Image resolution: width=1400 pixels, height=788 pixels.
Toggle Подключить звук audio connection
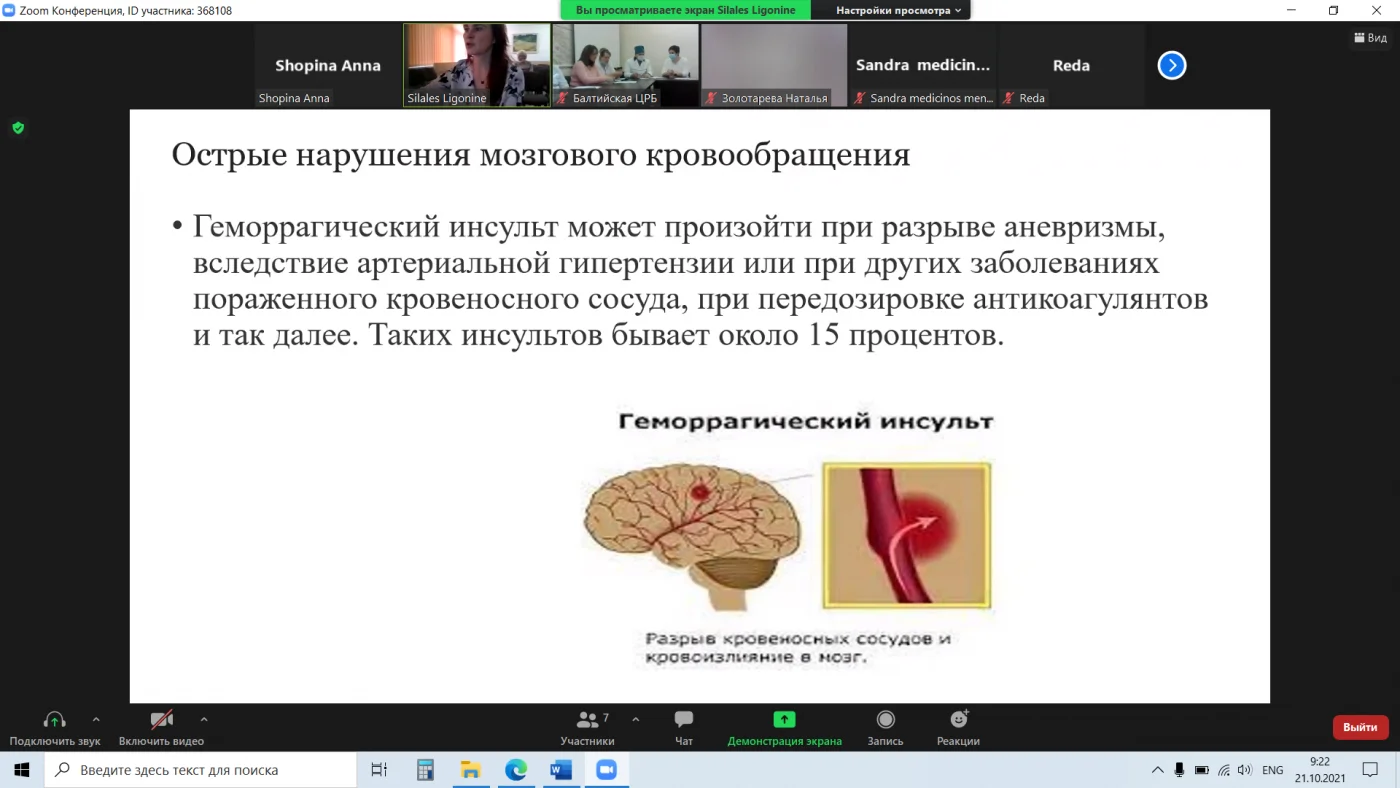(x=55, y=727)
